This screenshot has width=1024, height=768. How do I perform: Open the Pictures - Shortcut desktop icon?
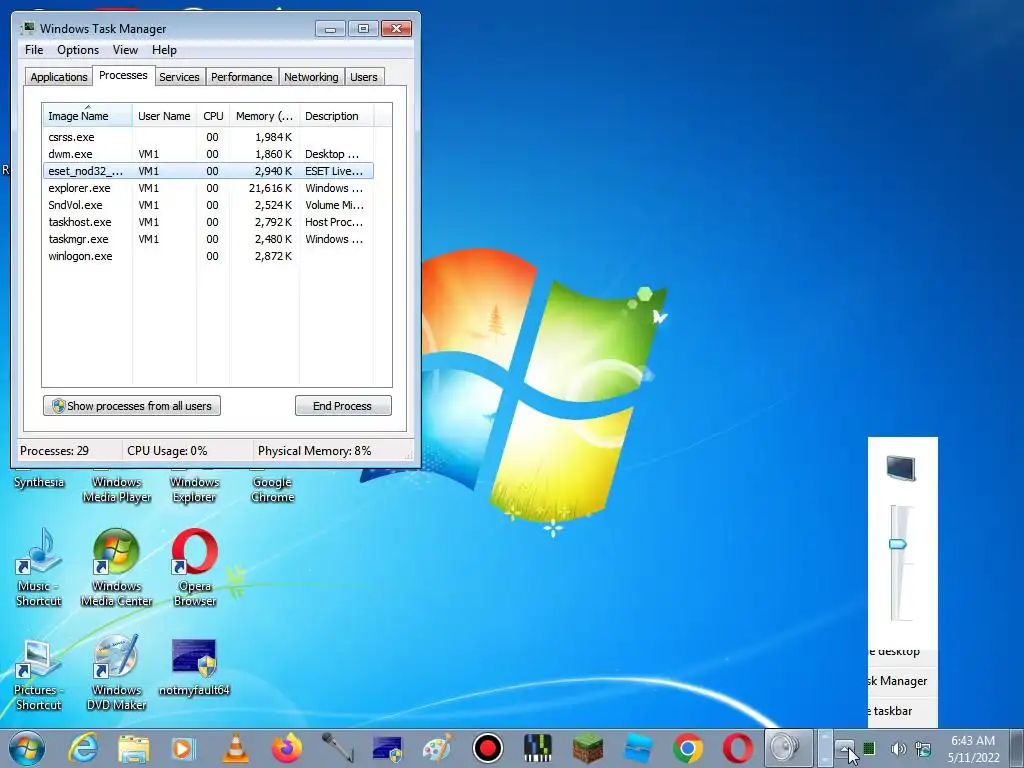(x=39, y=674)
